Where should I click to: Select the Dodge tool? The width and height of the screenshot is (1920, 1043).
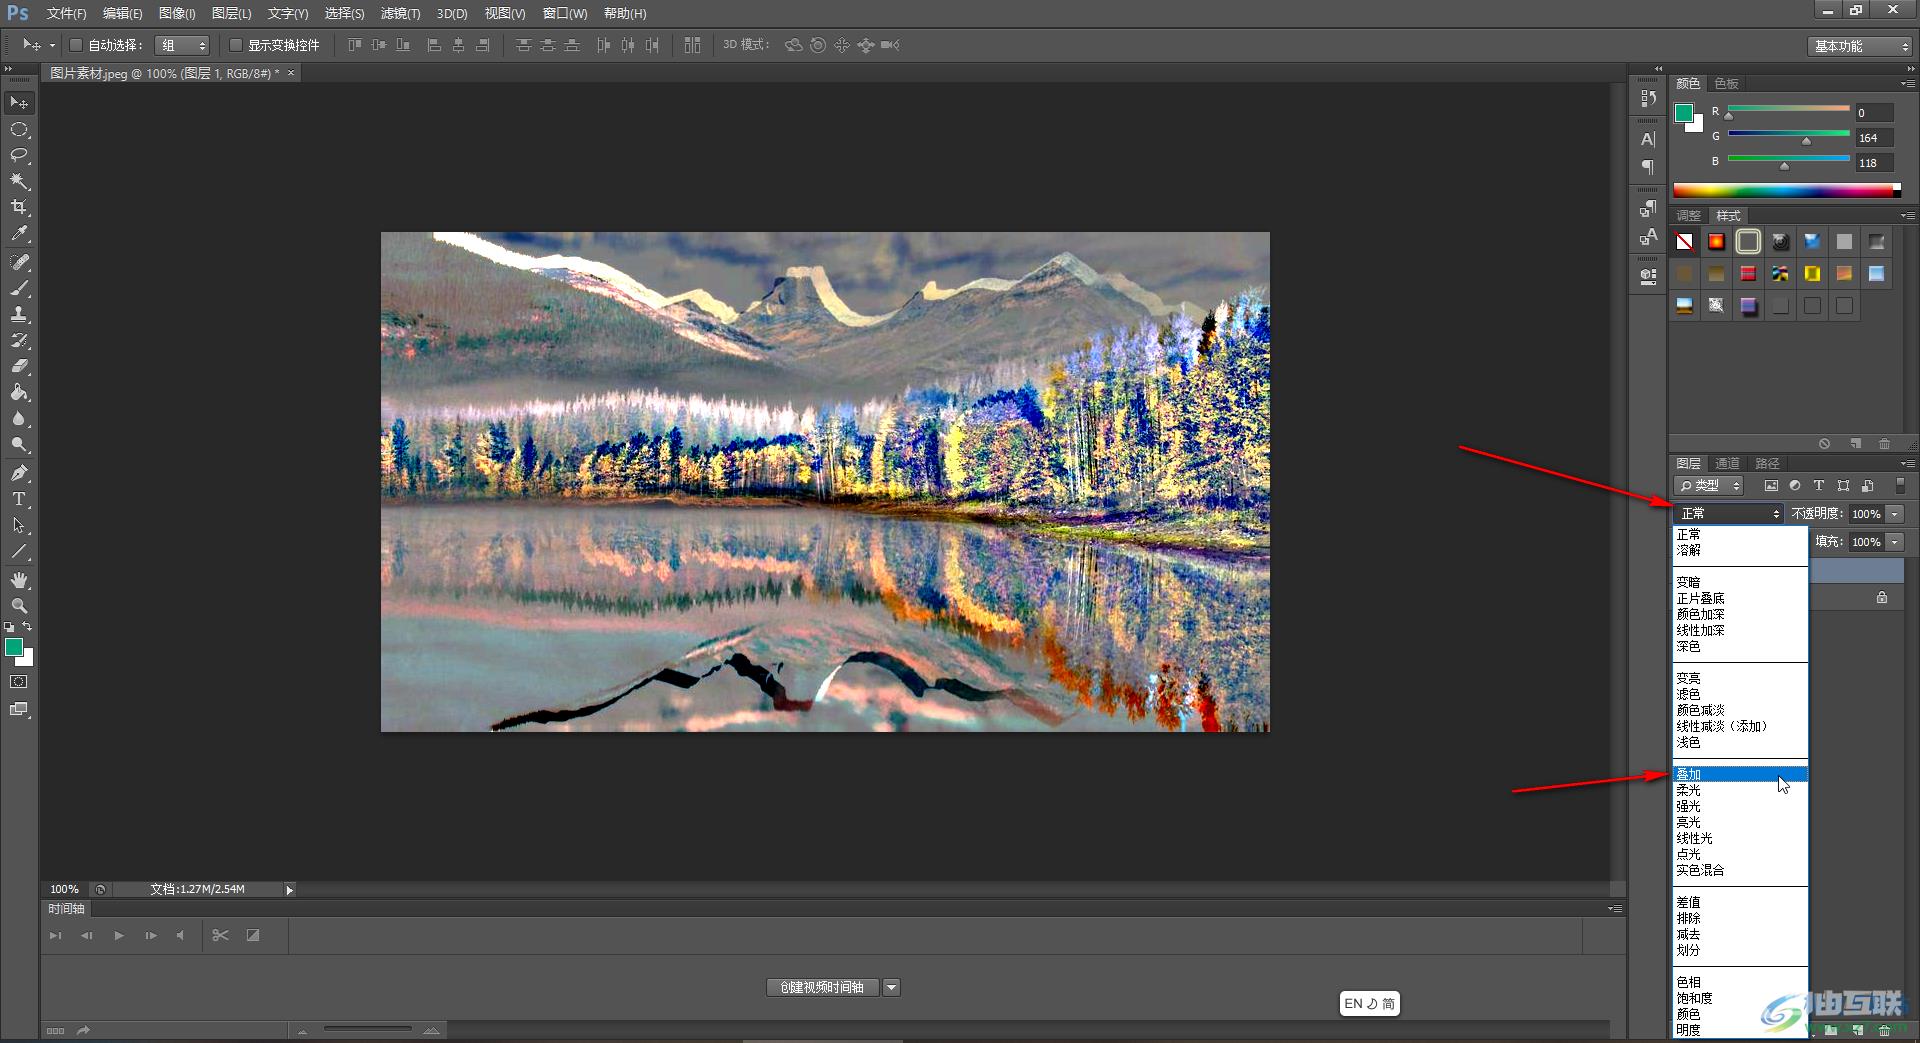coord(19,445)
